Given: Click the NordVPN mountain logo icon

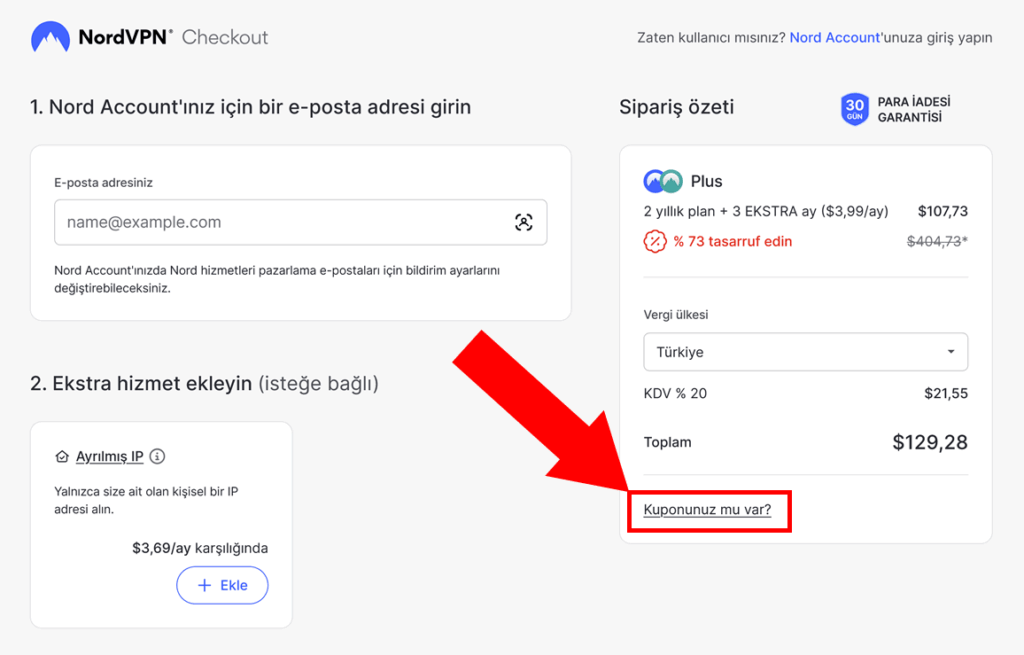Looking at the screenshot, I should (50, 37).
